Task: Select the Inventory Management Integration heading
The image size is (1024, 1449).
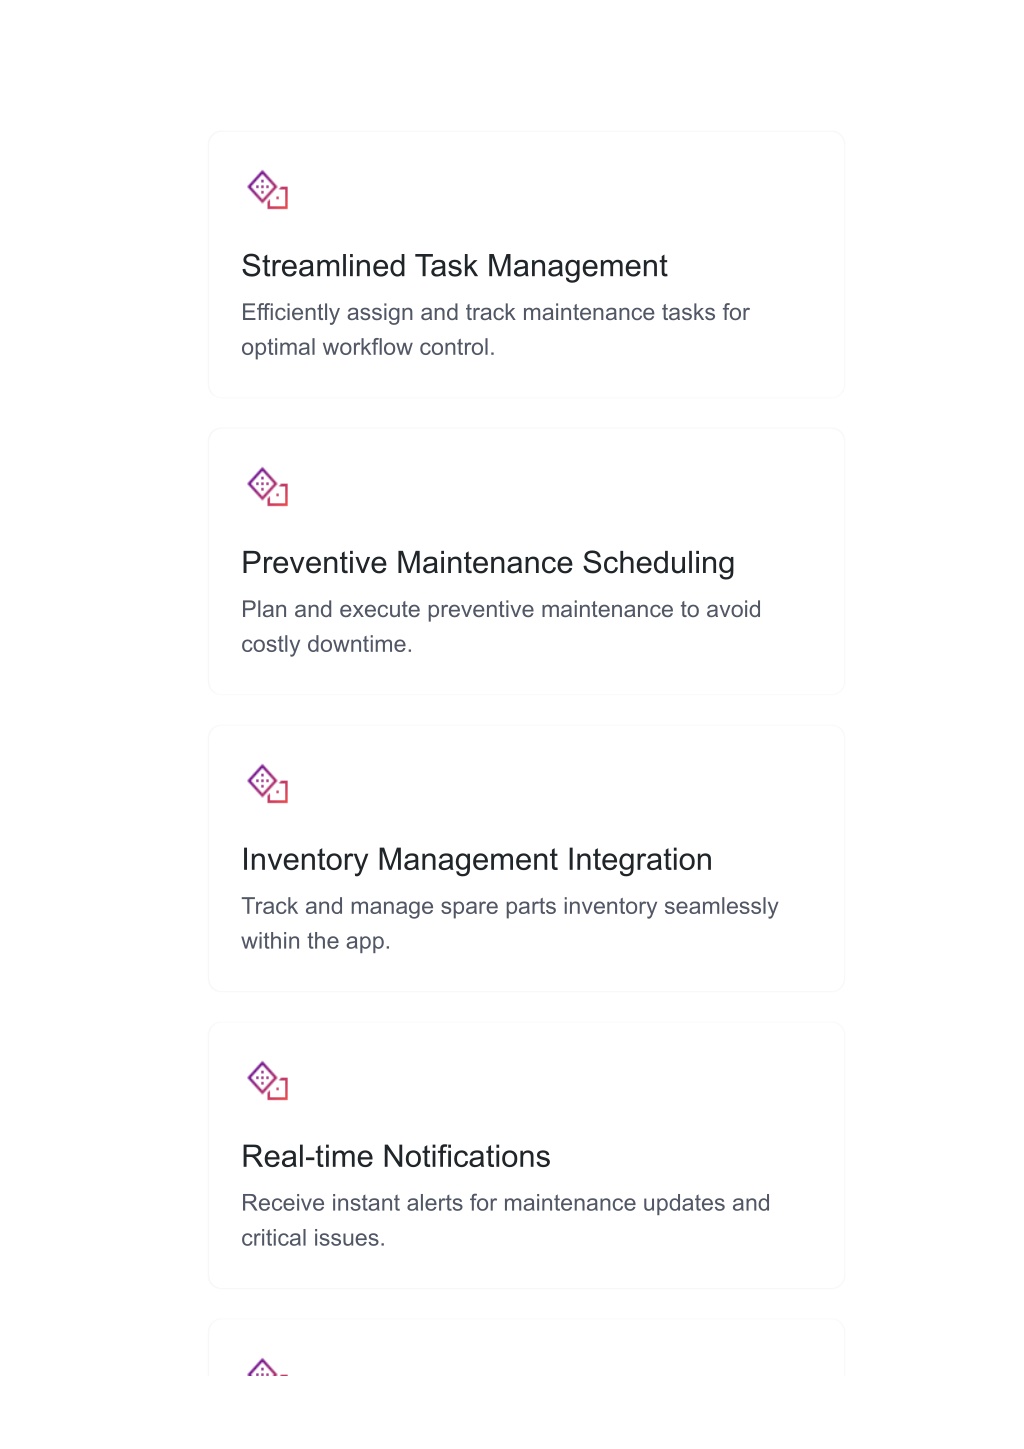Action: coord(477,860)
